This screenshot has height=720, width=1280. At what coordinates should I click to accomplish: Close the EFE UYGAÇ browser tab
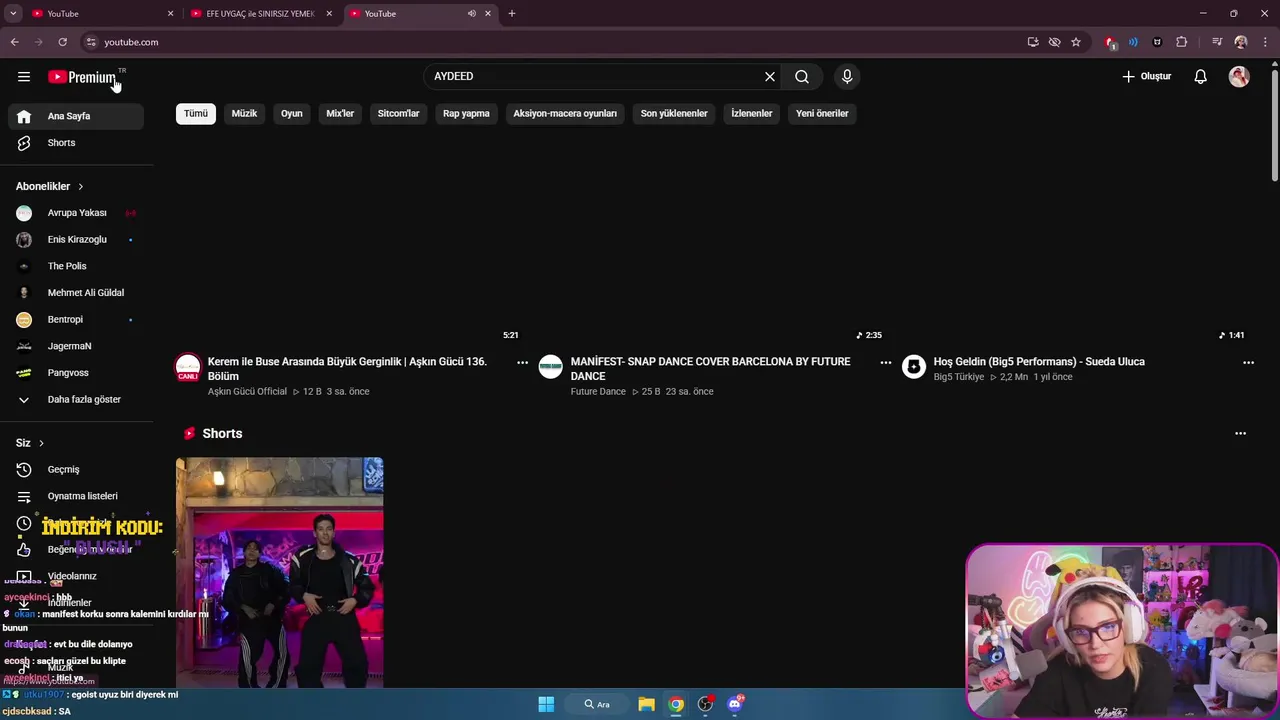tap(329, 14)
